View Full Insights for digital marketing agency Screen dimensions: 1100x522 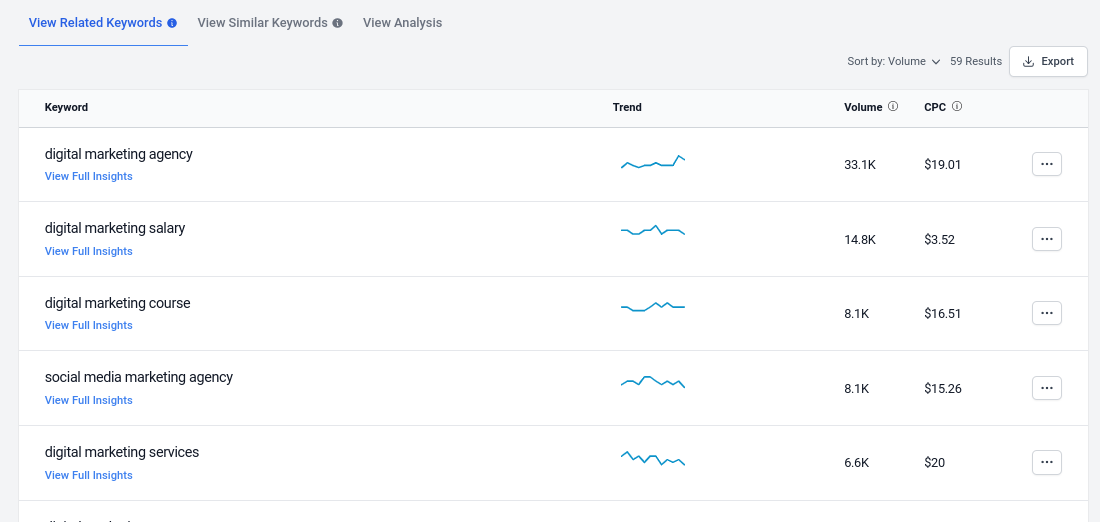pyautogui.click(x=88, y=177)
